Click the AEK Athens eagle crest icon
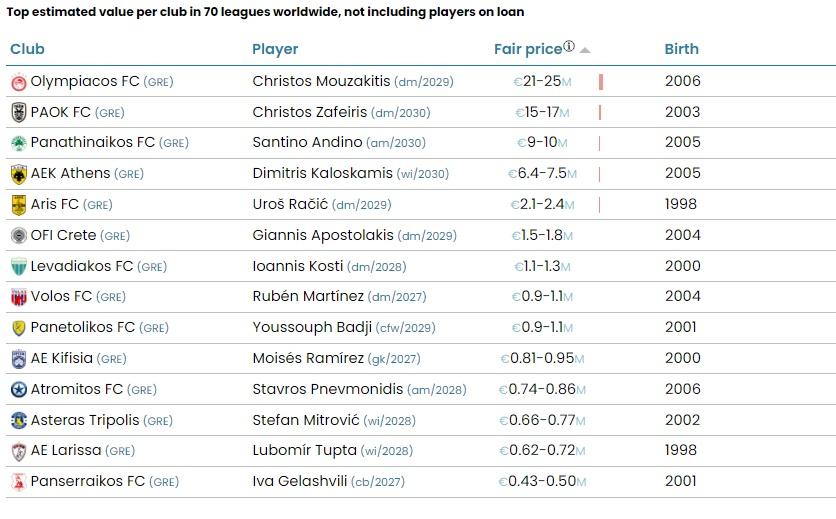Viewport: 836px width, 519px height. (x=18, y=174)
